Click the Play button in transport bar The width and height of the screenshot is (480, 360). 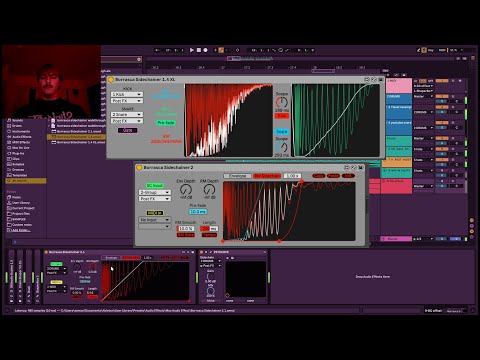[x=192, y=50]
